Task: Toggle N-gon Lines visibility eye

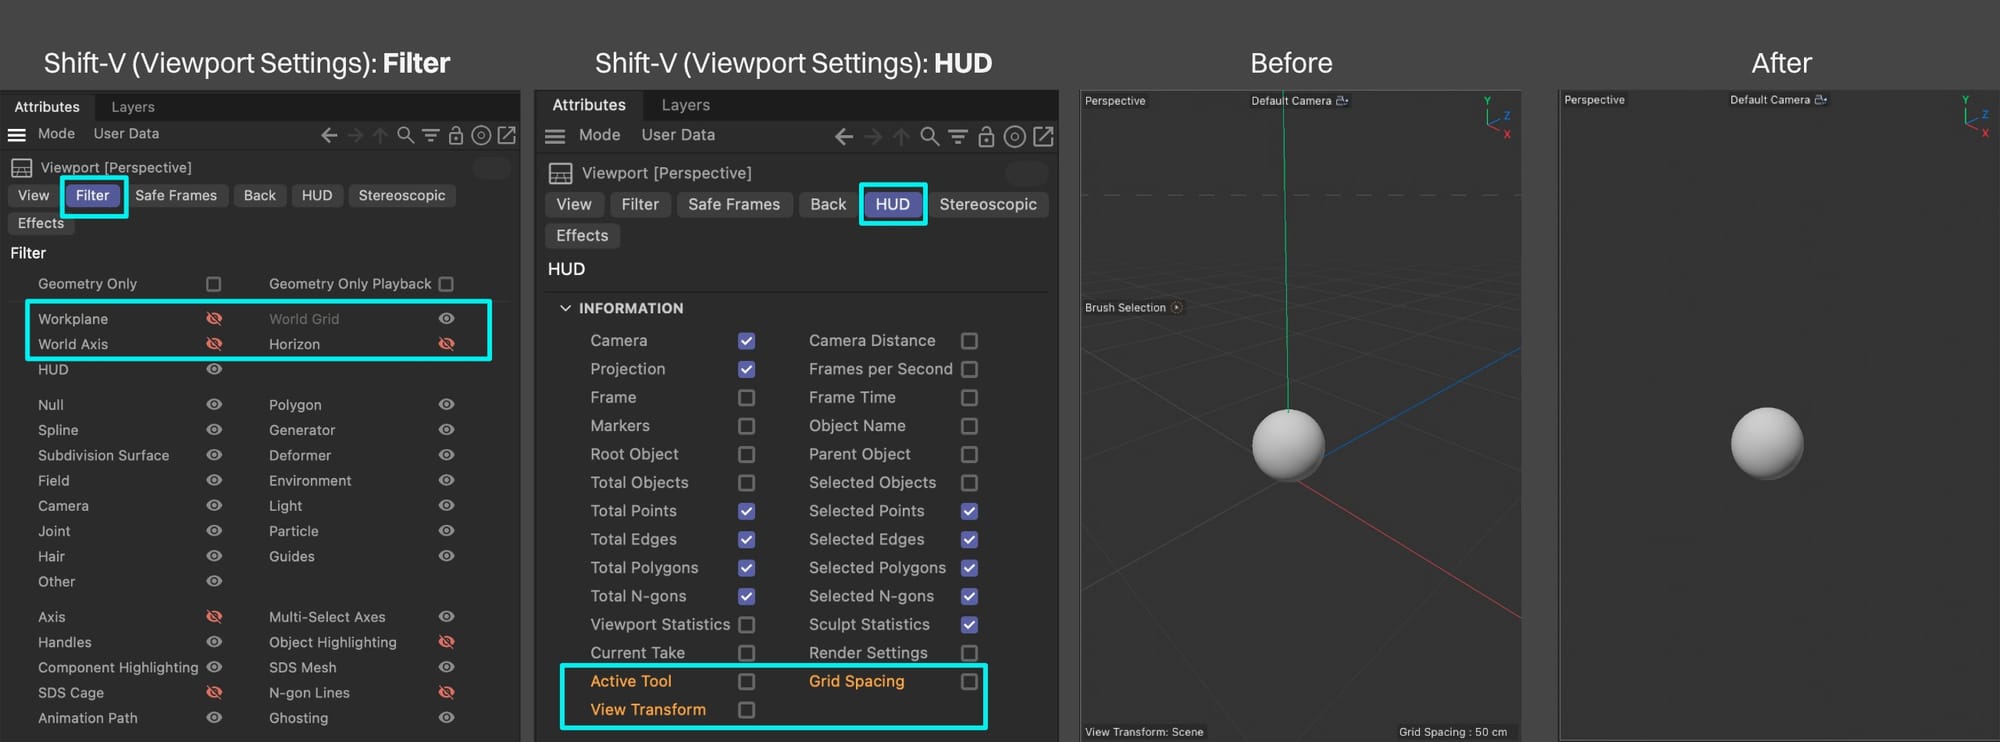Action: pos(447,692)
